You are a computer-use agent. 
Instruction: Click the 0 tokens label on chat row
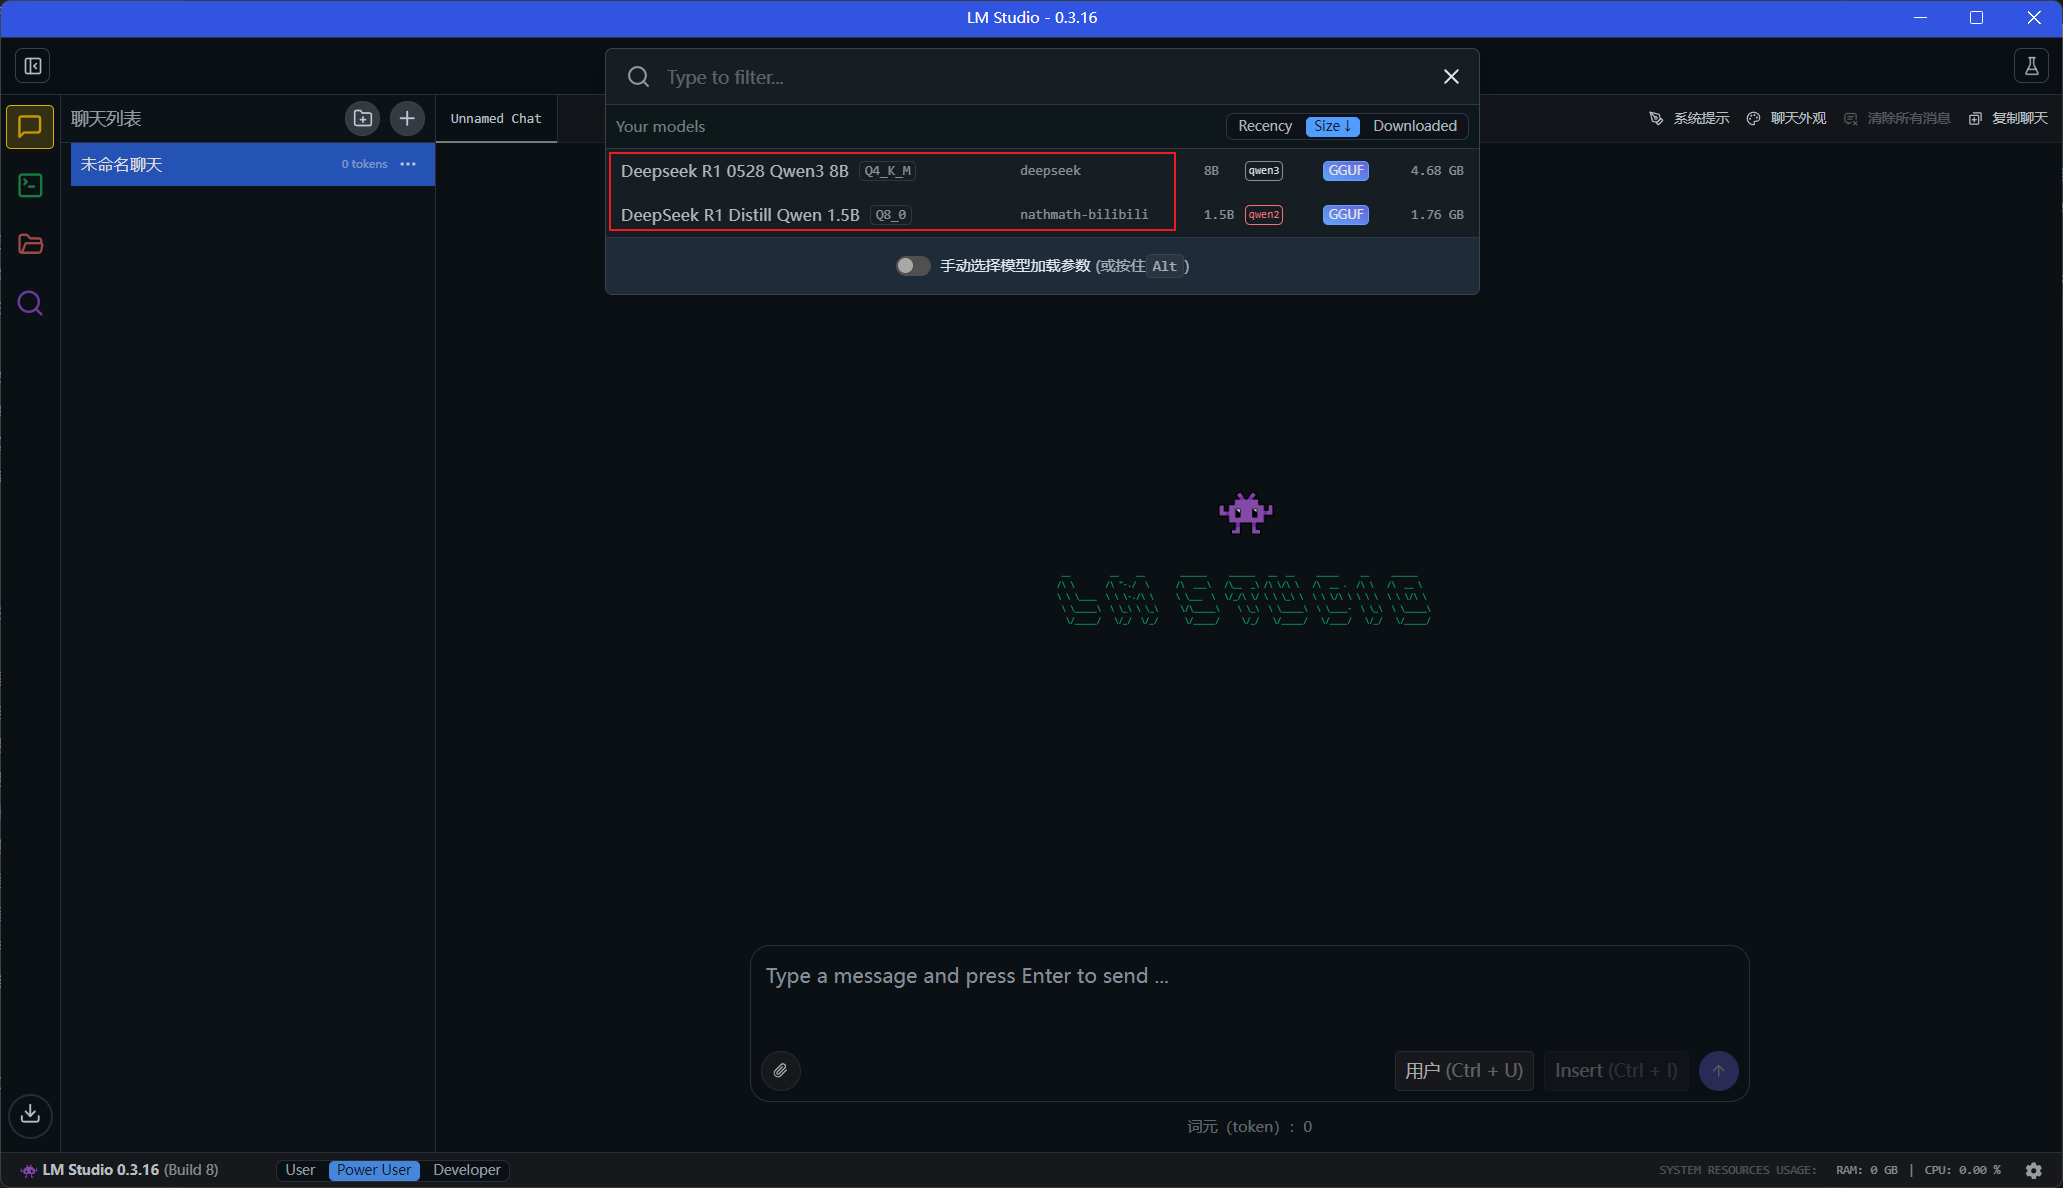(364, 164)
